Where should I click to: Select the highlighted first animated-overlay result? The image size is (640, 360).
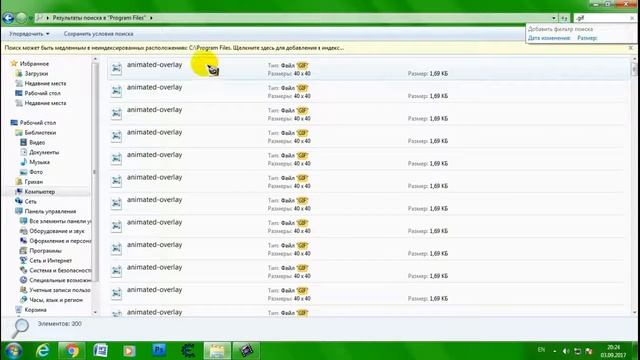pyautogui.click(x=367, y=69)
